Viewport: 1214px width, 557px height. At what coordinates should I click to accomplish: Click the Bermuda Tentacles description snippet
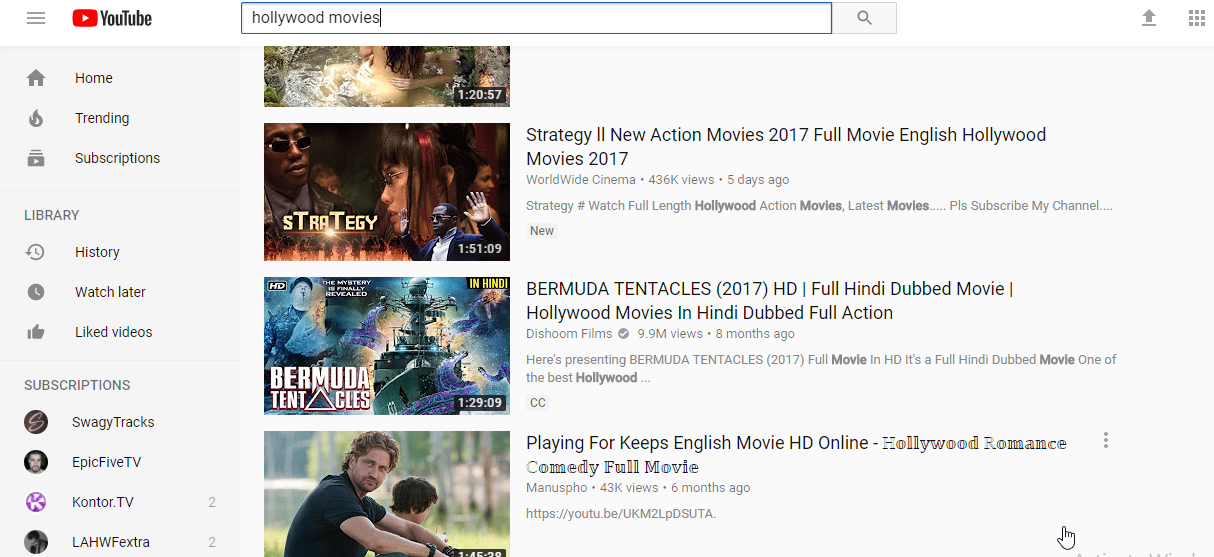[821, 369]
